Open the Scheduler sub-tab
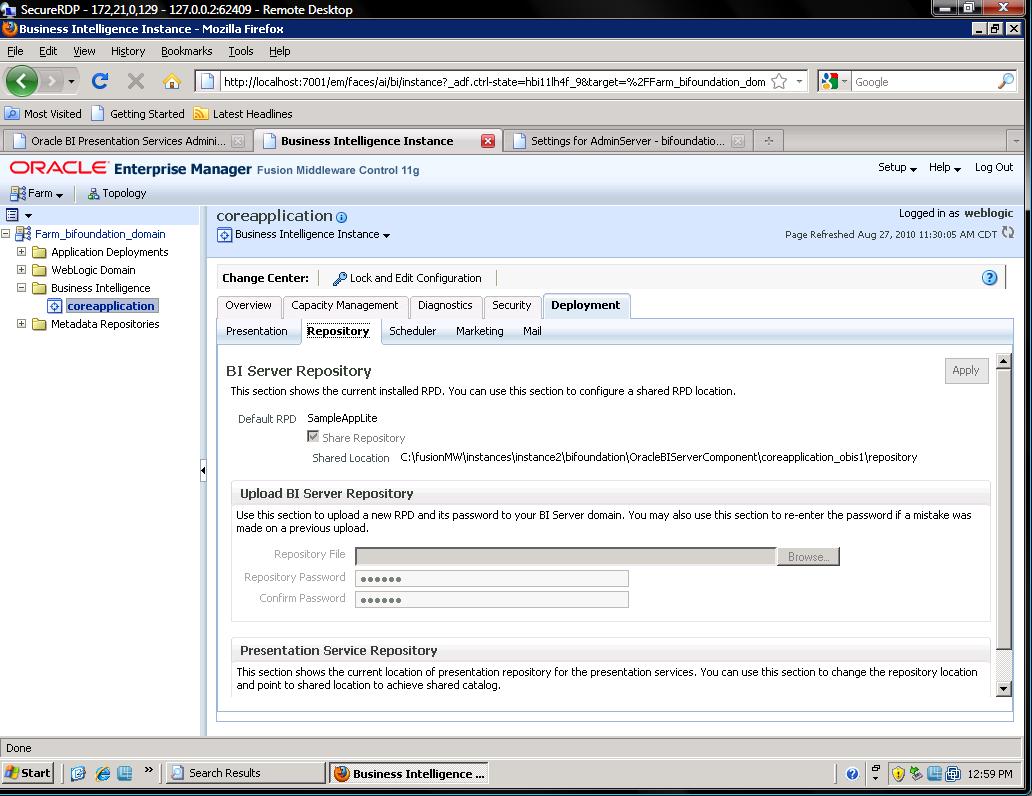 pyautogui.click(x=412, y=331)
